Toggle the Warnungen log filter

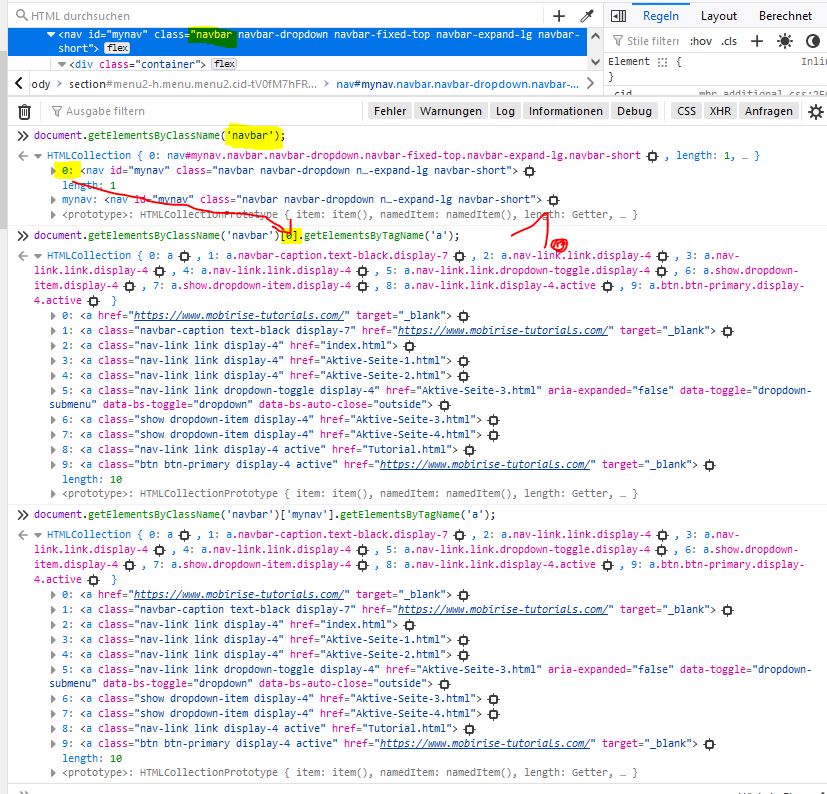click(450, 111)
